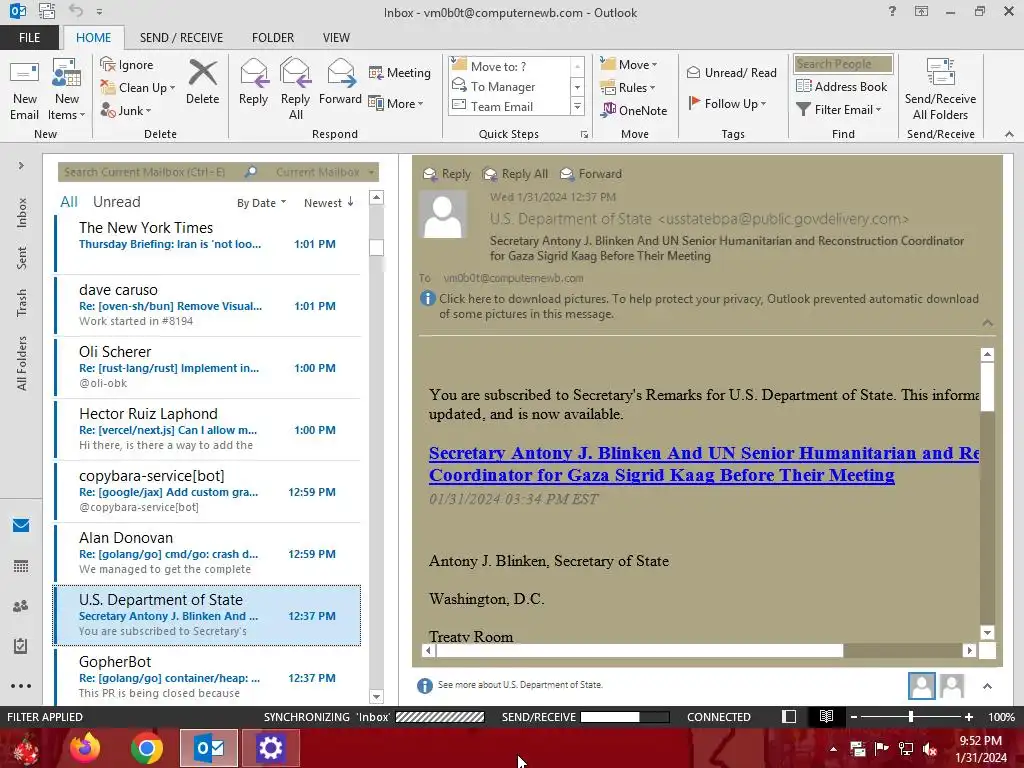Viewport: 1024px width, 768px height.
Task: Click the Reply icon in the ribbon
Action: [253, 82]
